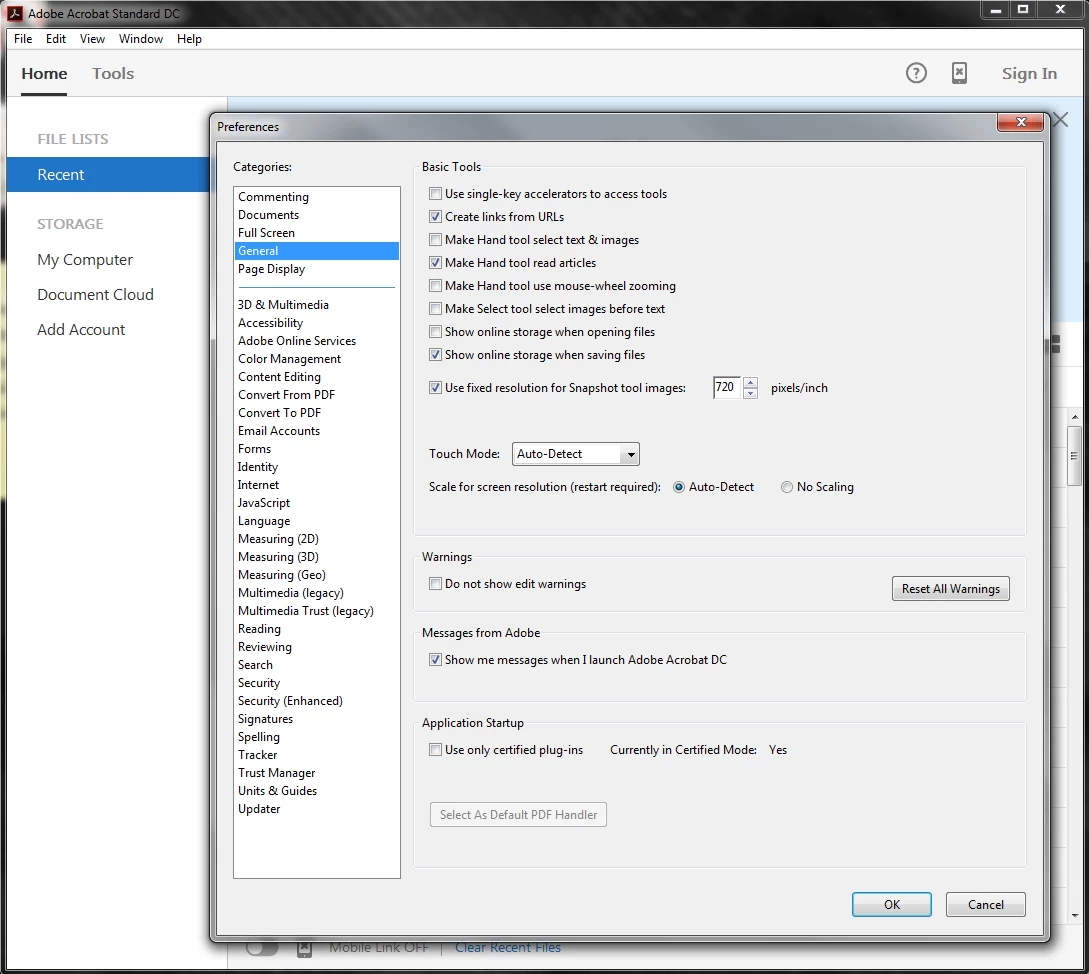Select Recent in file lists
Screen dimensions: 1089x974
pos(108,174)
